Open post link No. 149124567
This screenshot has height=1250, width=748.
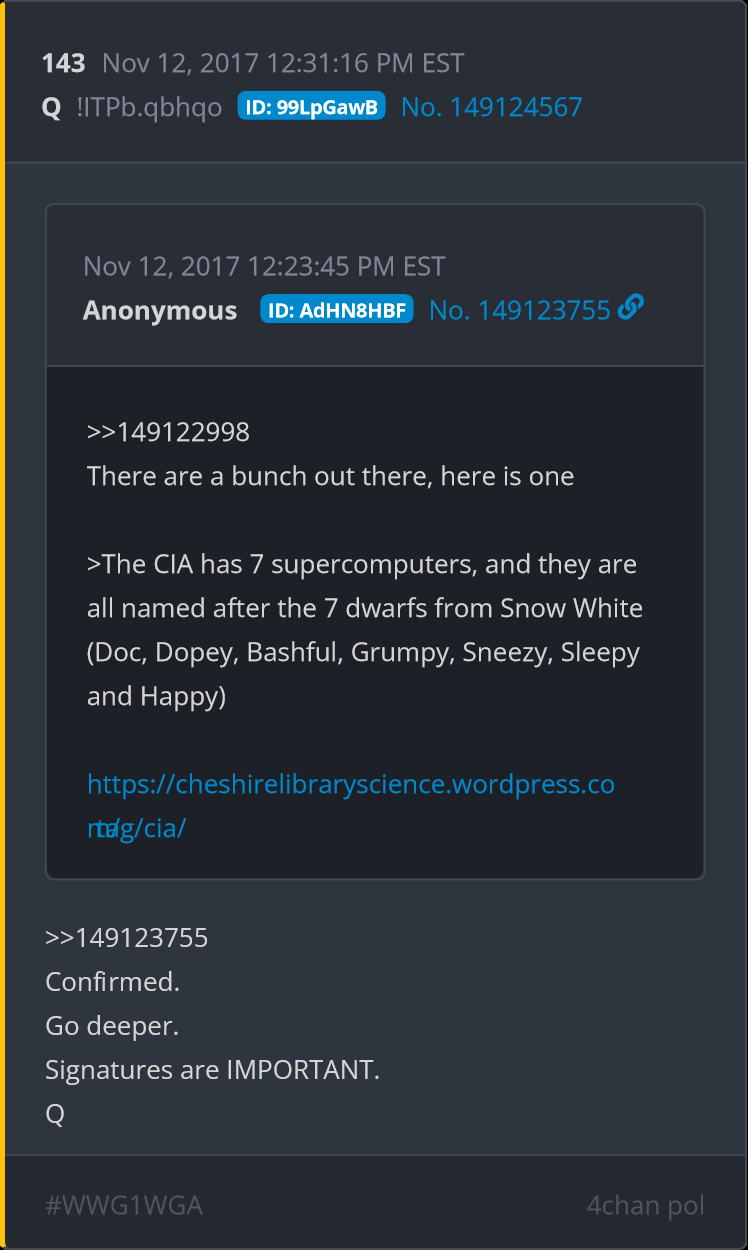[x=491, y=107]
